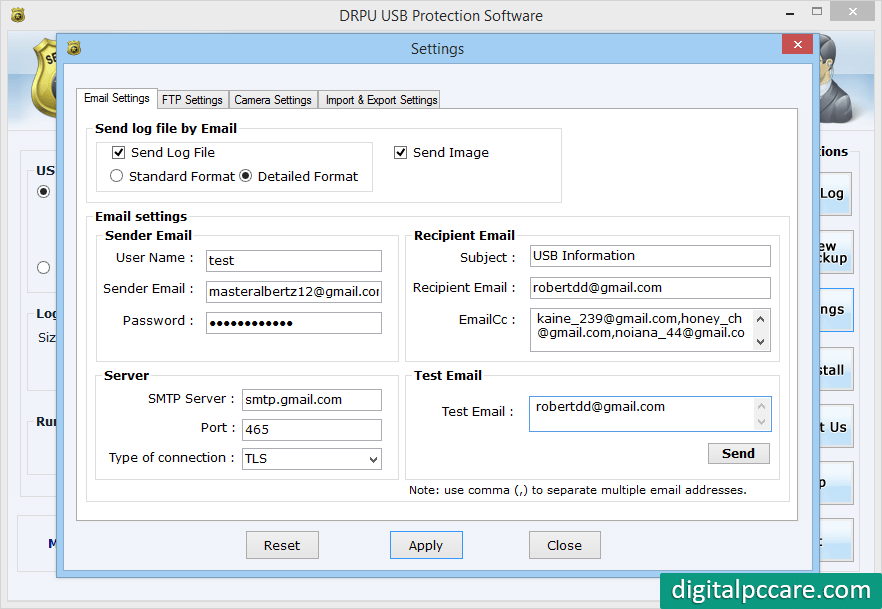Open the Camera Settings tab
This screenshot has height=609, width=882.
[273, 100]
